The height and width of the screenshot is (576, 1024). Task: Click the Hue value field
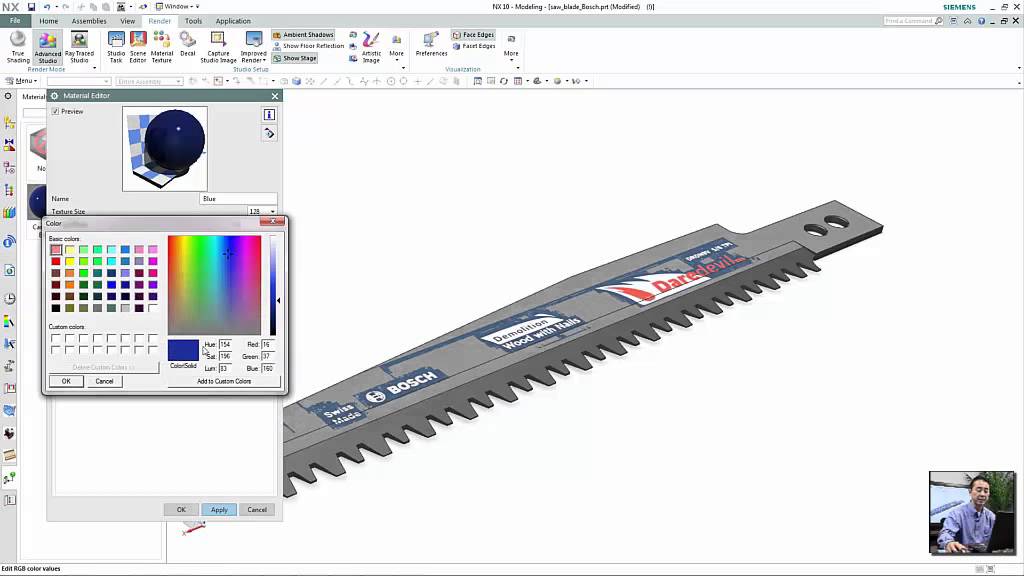(x=225, y=344)
